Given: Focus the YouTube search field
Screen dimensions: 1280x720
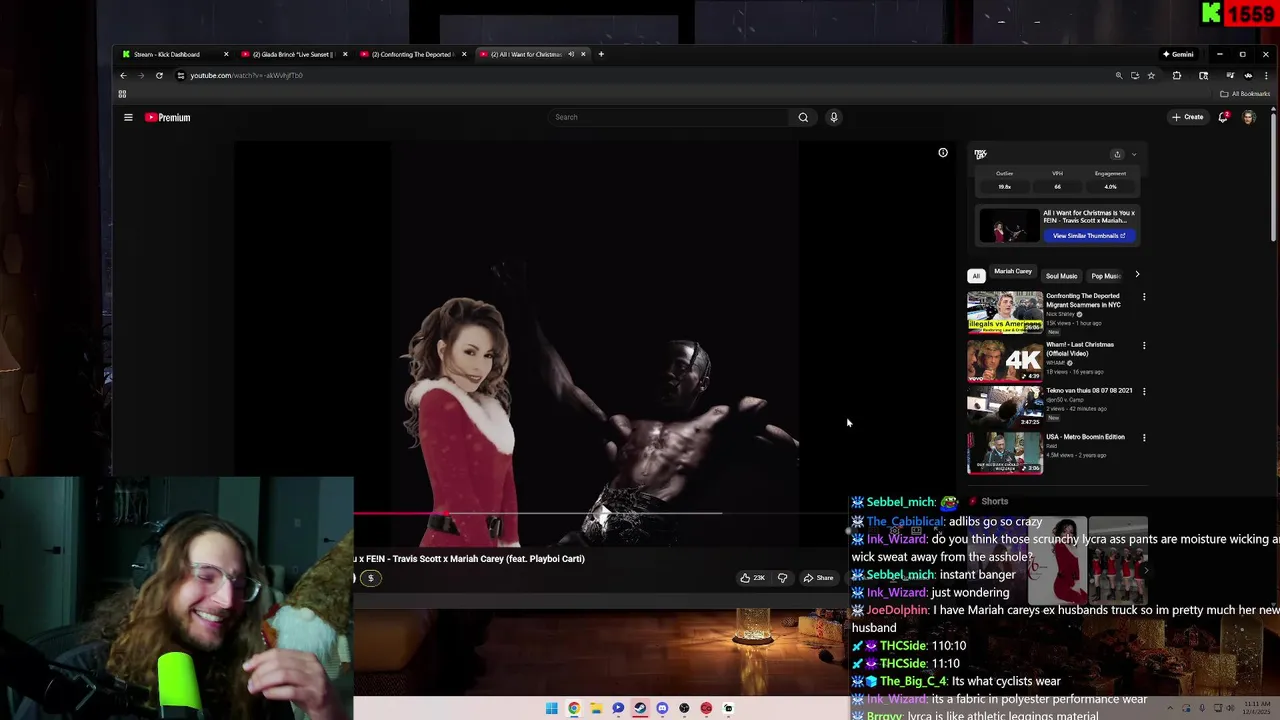Looking at the screenshot, I should pyautogui.click(x=670, y=117).
